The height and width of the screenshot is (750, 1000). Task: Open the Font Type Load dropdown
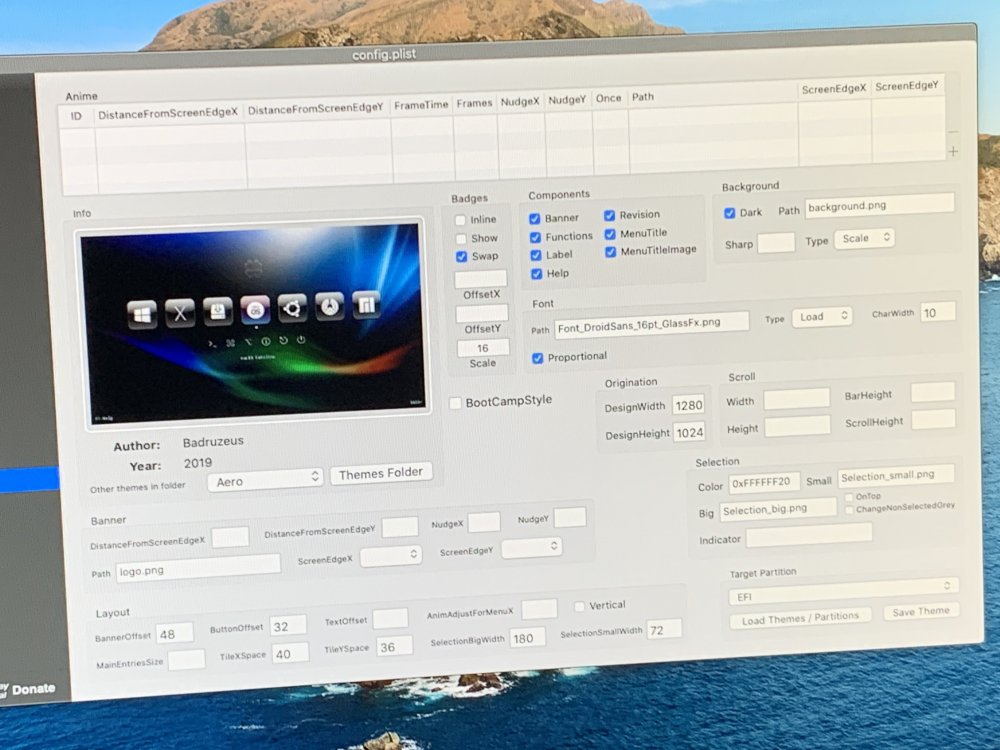(822, 317)
